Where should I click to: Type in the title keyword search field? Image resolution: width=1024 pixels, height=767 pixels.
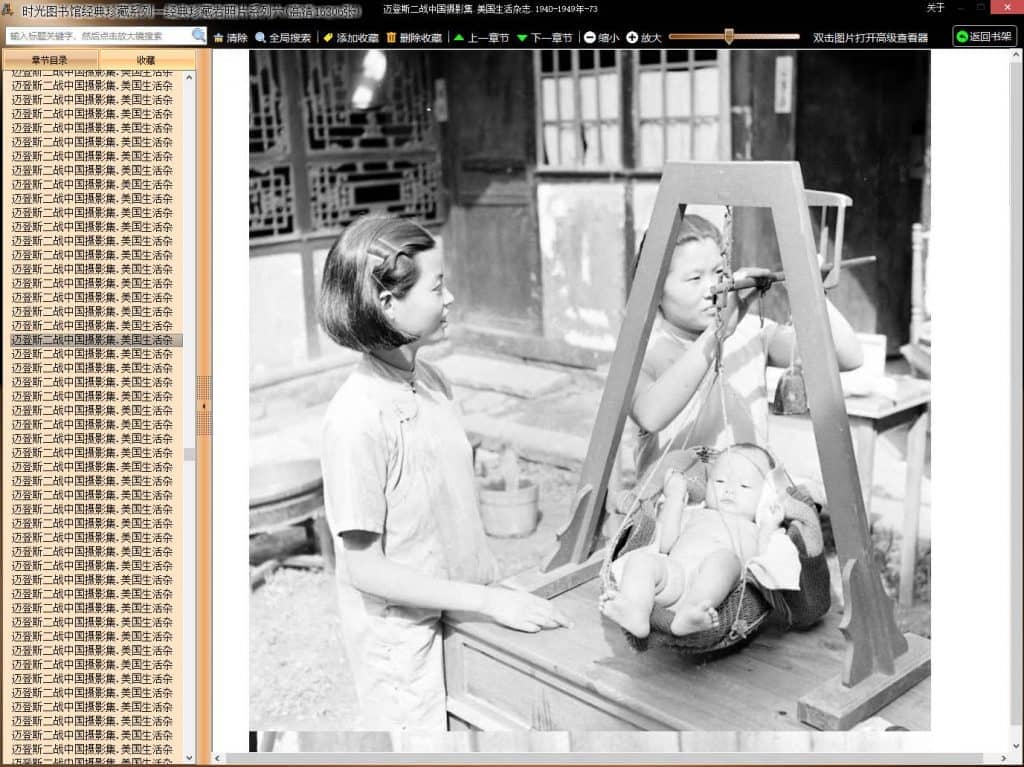(98, 36)
